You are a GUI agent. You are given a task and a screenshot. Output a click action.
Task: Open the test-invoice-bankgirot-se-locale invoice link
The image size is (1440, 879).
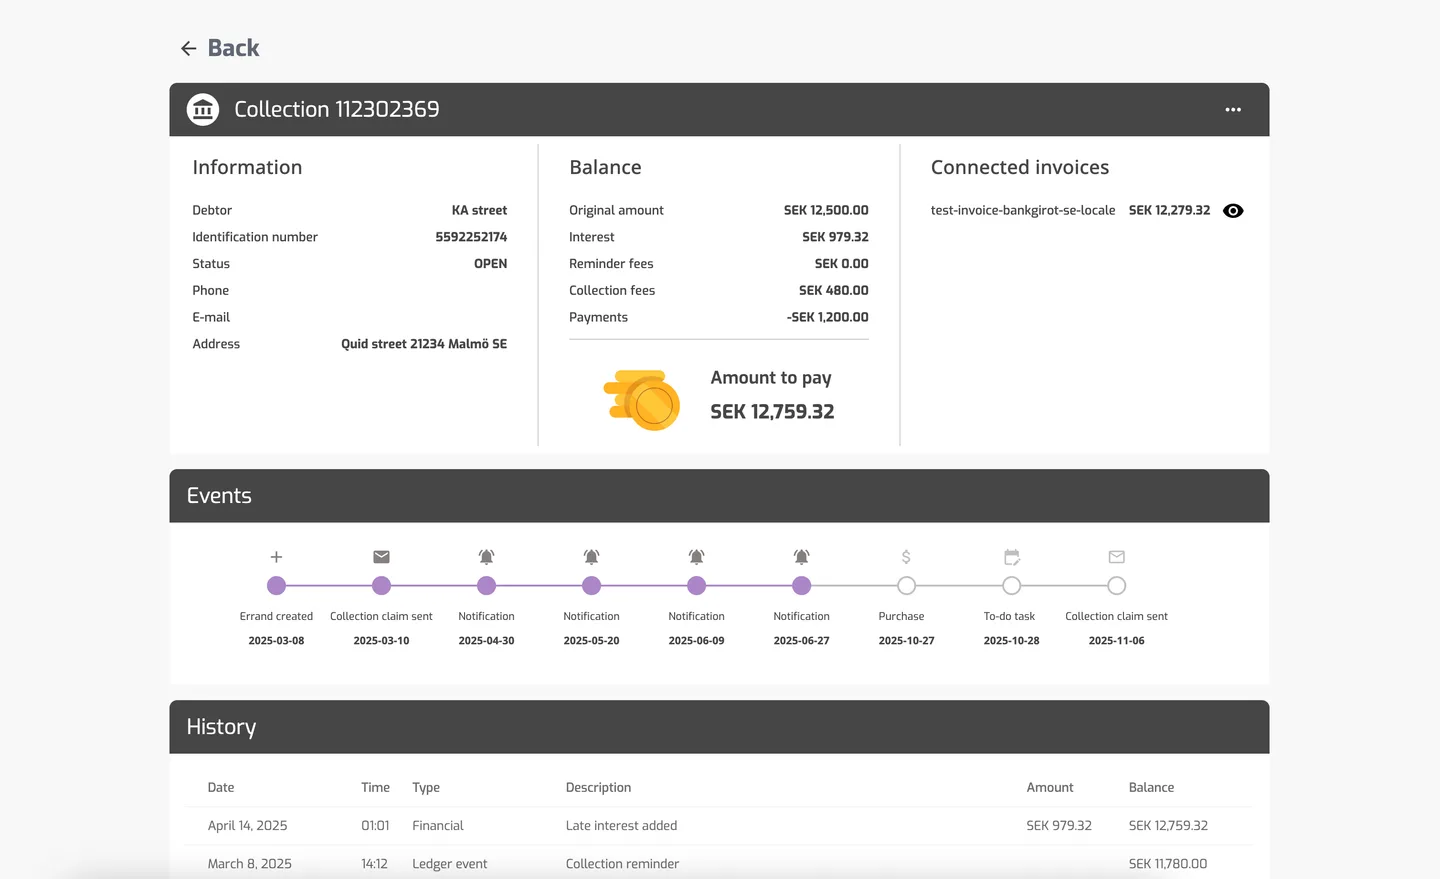tap(1023, 210)
